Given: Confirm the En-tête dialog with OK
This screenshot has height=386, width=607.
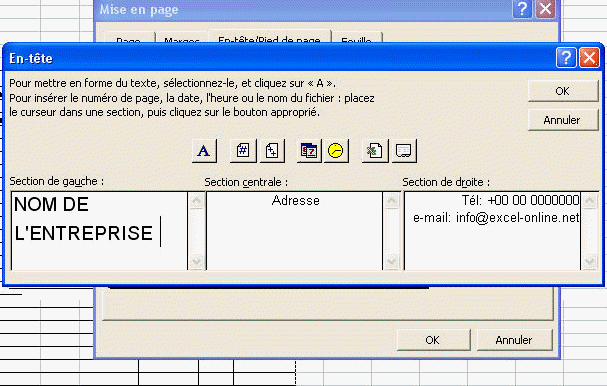Looking at the screenshot, I should pos(563,91).
